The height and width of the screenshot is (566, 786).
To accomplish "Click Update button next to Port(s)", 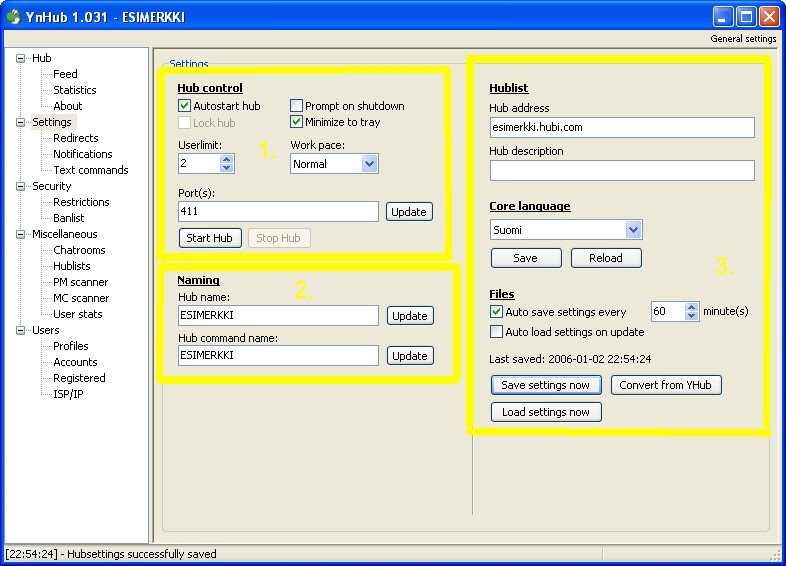I will pyautogui.click(x=409, y=212).
